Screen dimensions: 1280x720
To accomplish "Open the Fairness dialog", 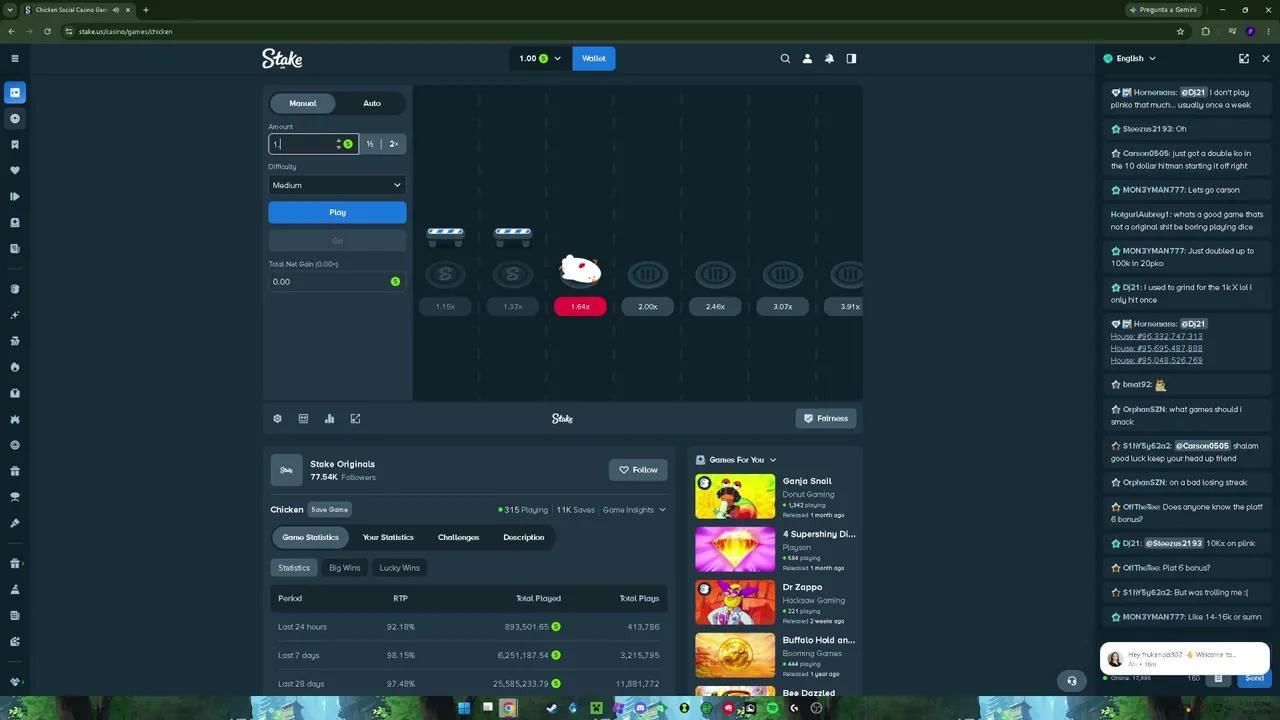I will pos(826,418).
